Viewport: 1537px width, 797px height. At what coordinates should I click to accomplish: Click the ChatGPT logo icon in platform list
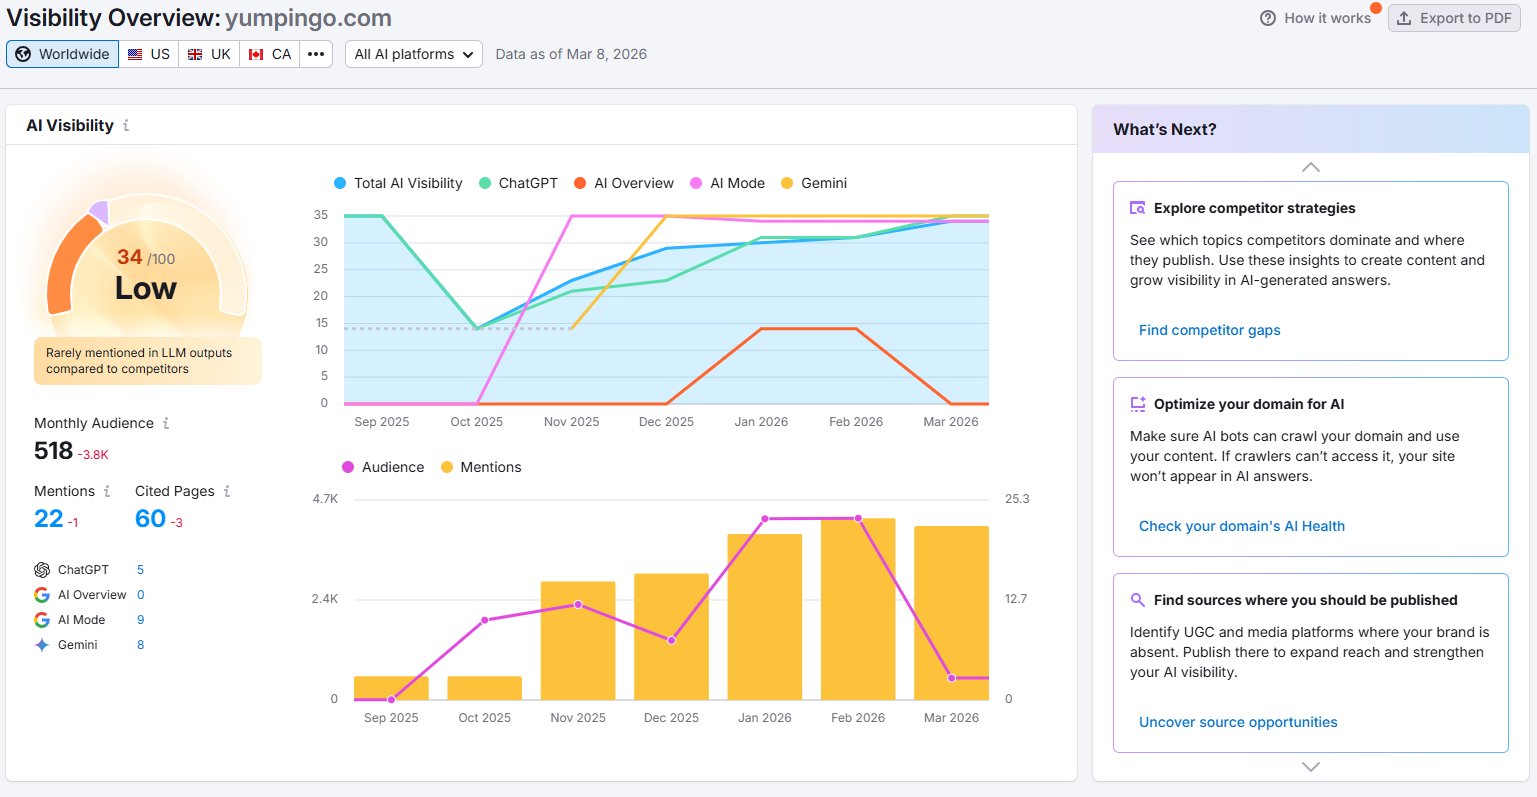42,570
